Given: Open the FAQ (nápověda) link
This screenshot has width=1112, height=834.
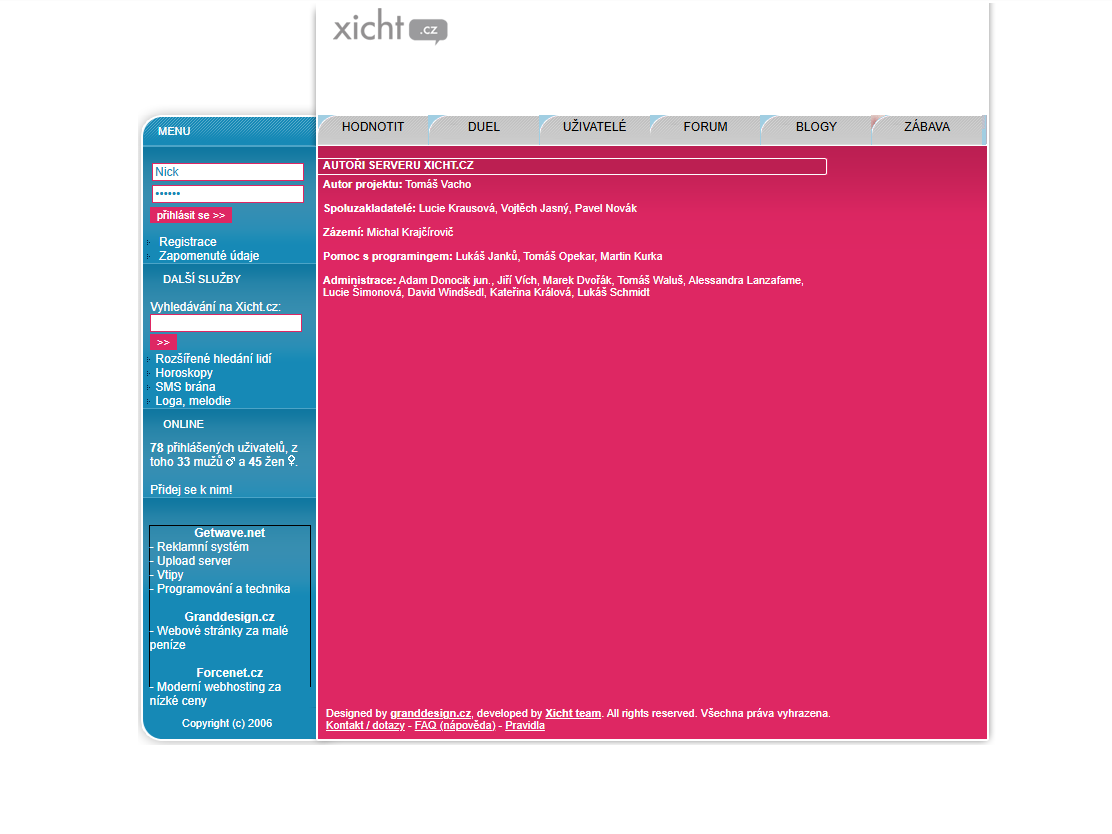Looking at the screenshot, I should tap(455, 725).
